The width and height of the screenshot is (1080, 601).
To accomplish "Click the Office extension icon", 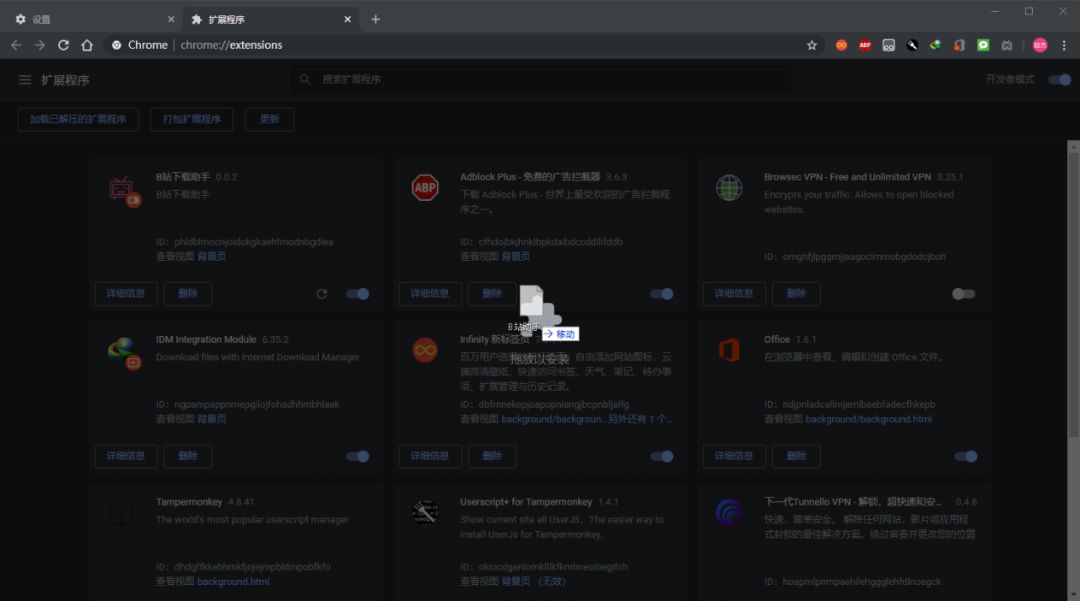I will tap(729, 350).
